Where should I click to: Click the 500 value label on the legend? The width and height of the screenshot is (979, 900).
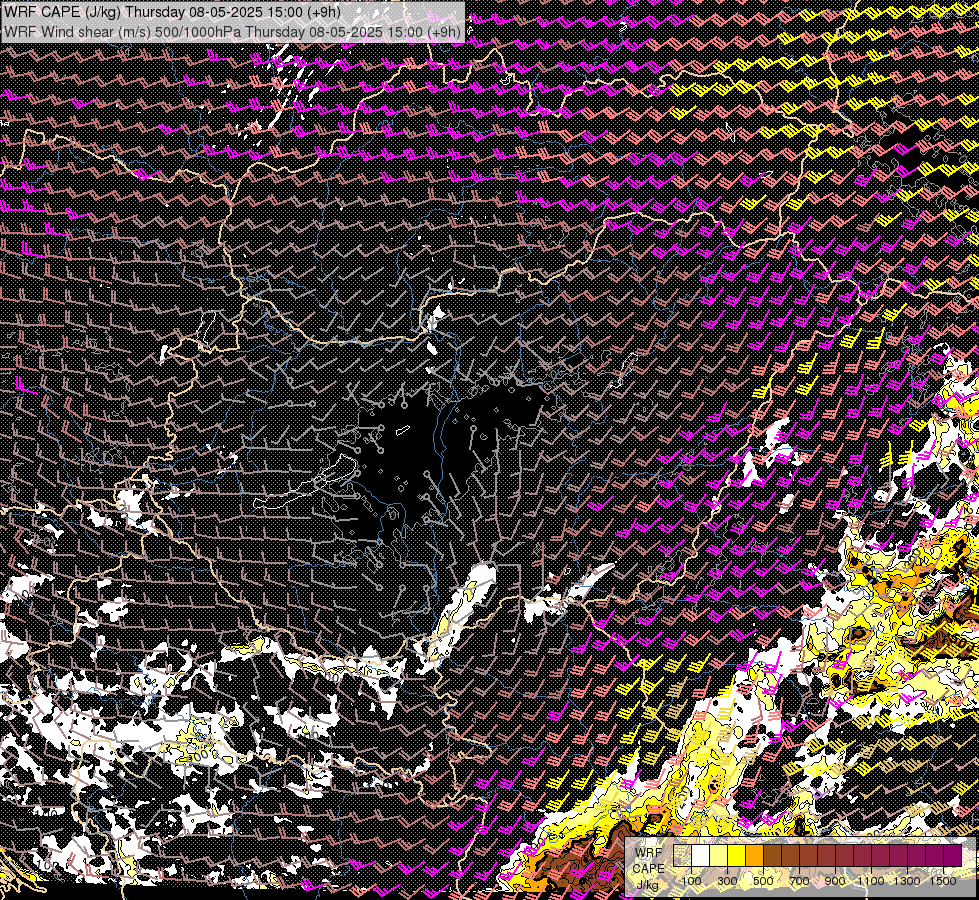763,881
